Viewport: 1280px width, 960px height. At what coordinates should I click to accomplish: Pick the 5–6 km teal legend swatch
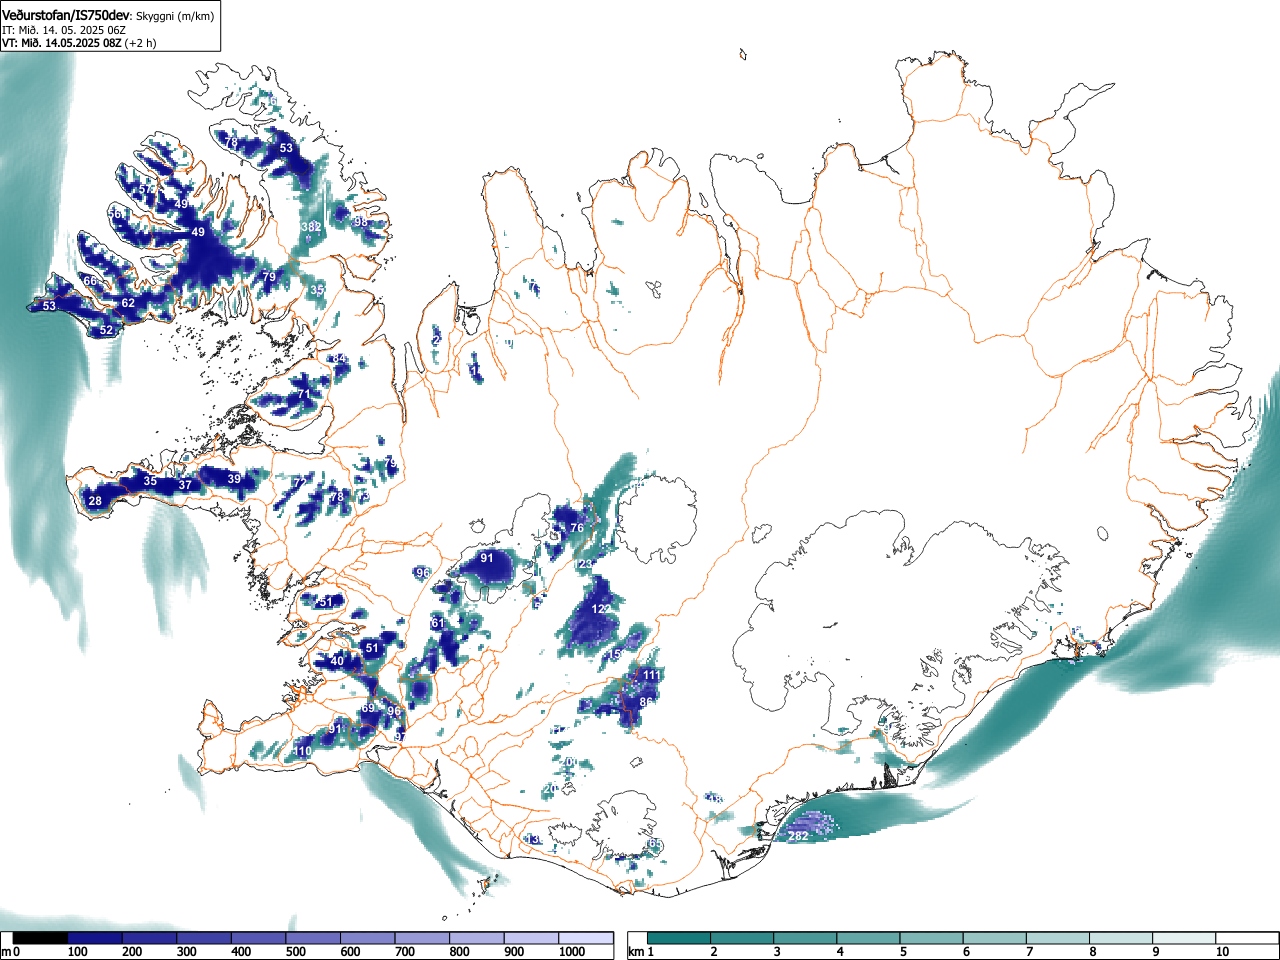click(x=934, y=938)
